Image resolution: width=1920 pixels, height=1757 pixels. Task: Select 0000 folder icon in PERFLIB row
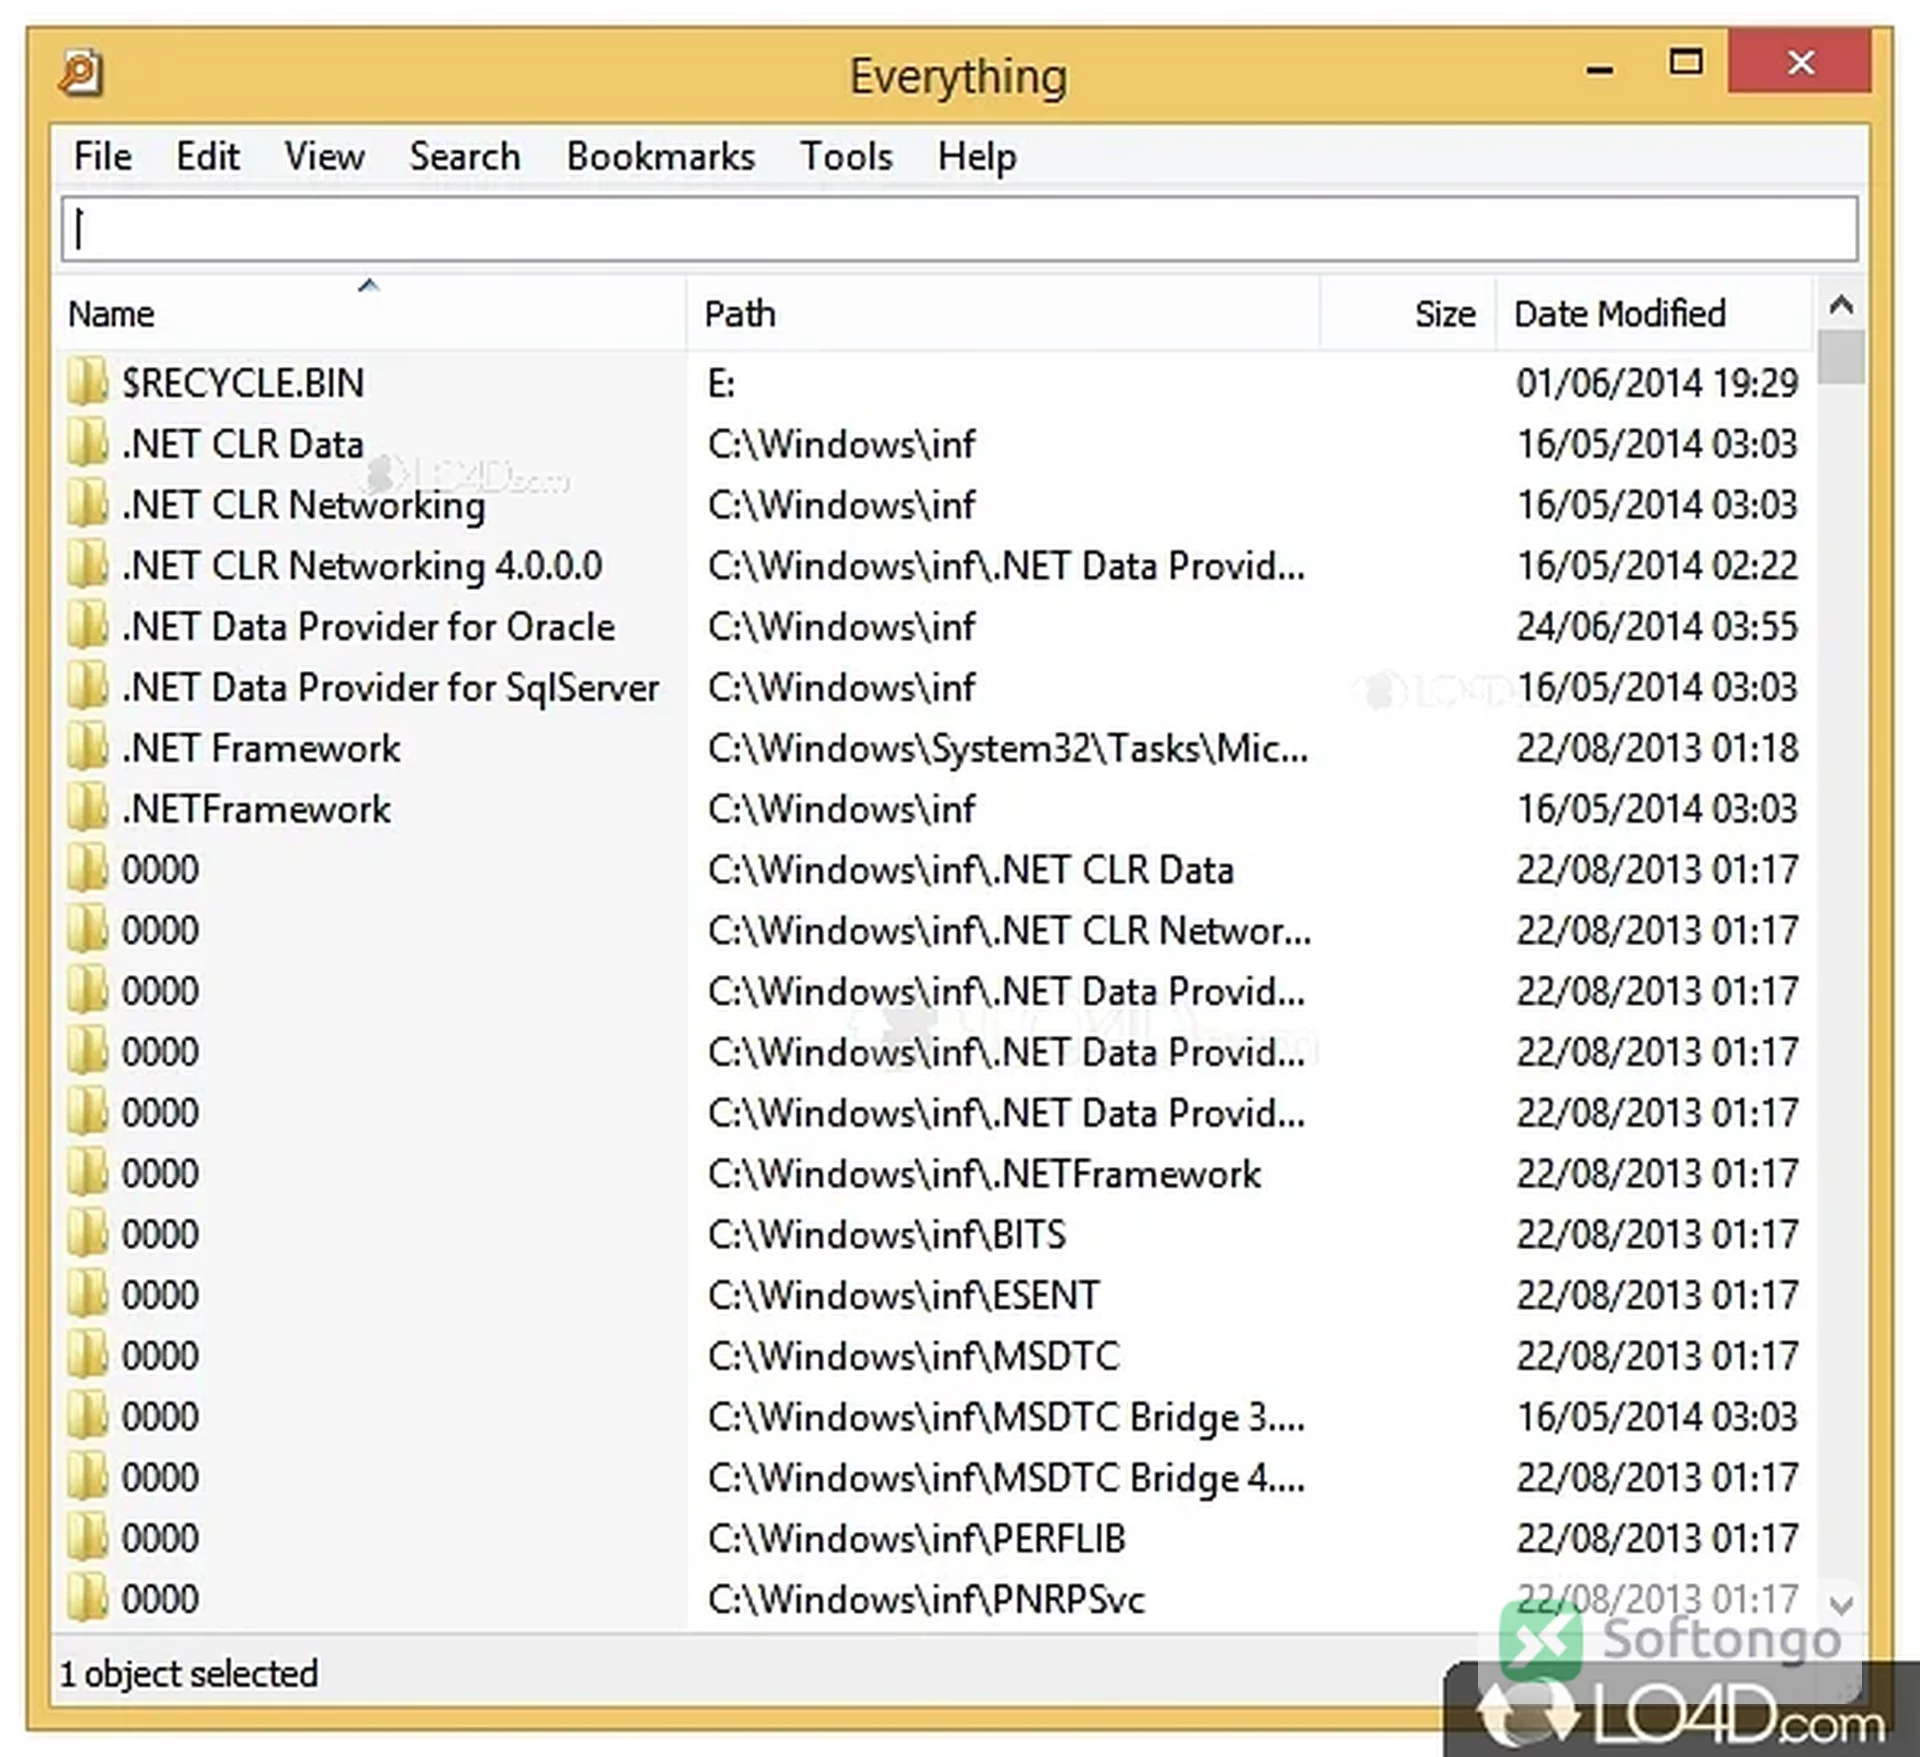pyautogui.click(x=88, y=1538)
